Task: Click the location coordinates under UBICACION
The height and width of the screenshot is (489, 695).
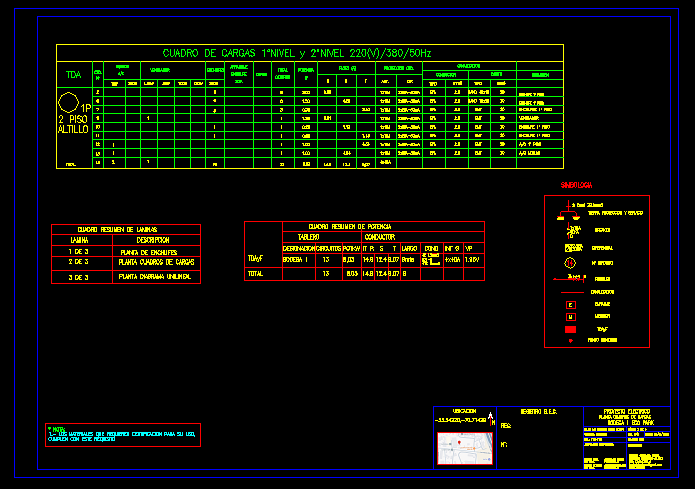Action: pos(461,420)
